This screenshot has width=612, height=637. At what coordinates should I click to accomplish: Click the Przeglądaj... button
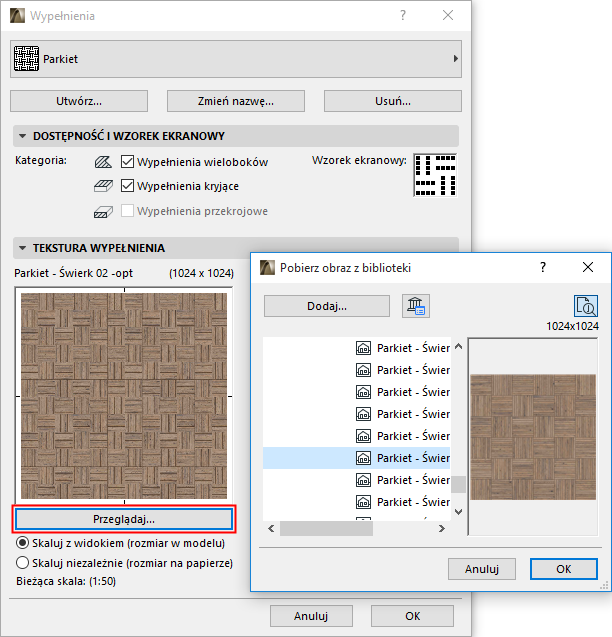point(124,519)
